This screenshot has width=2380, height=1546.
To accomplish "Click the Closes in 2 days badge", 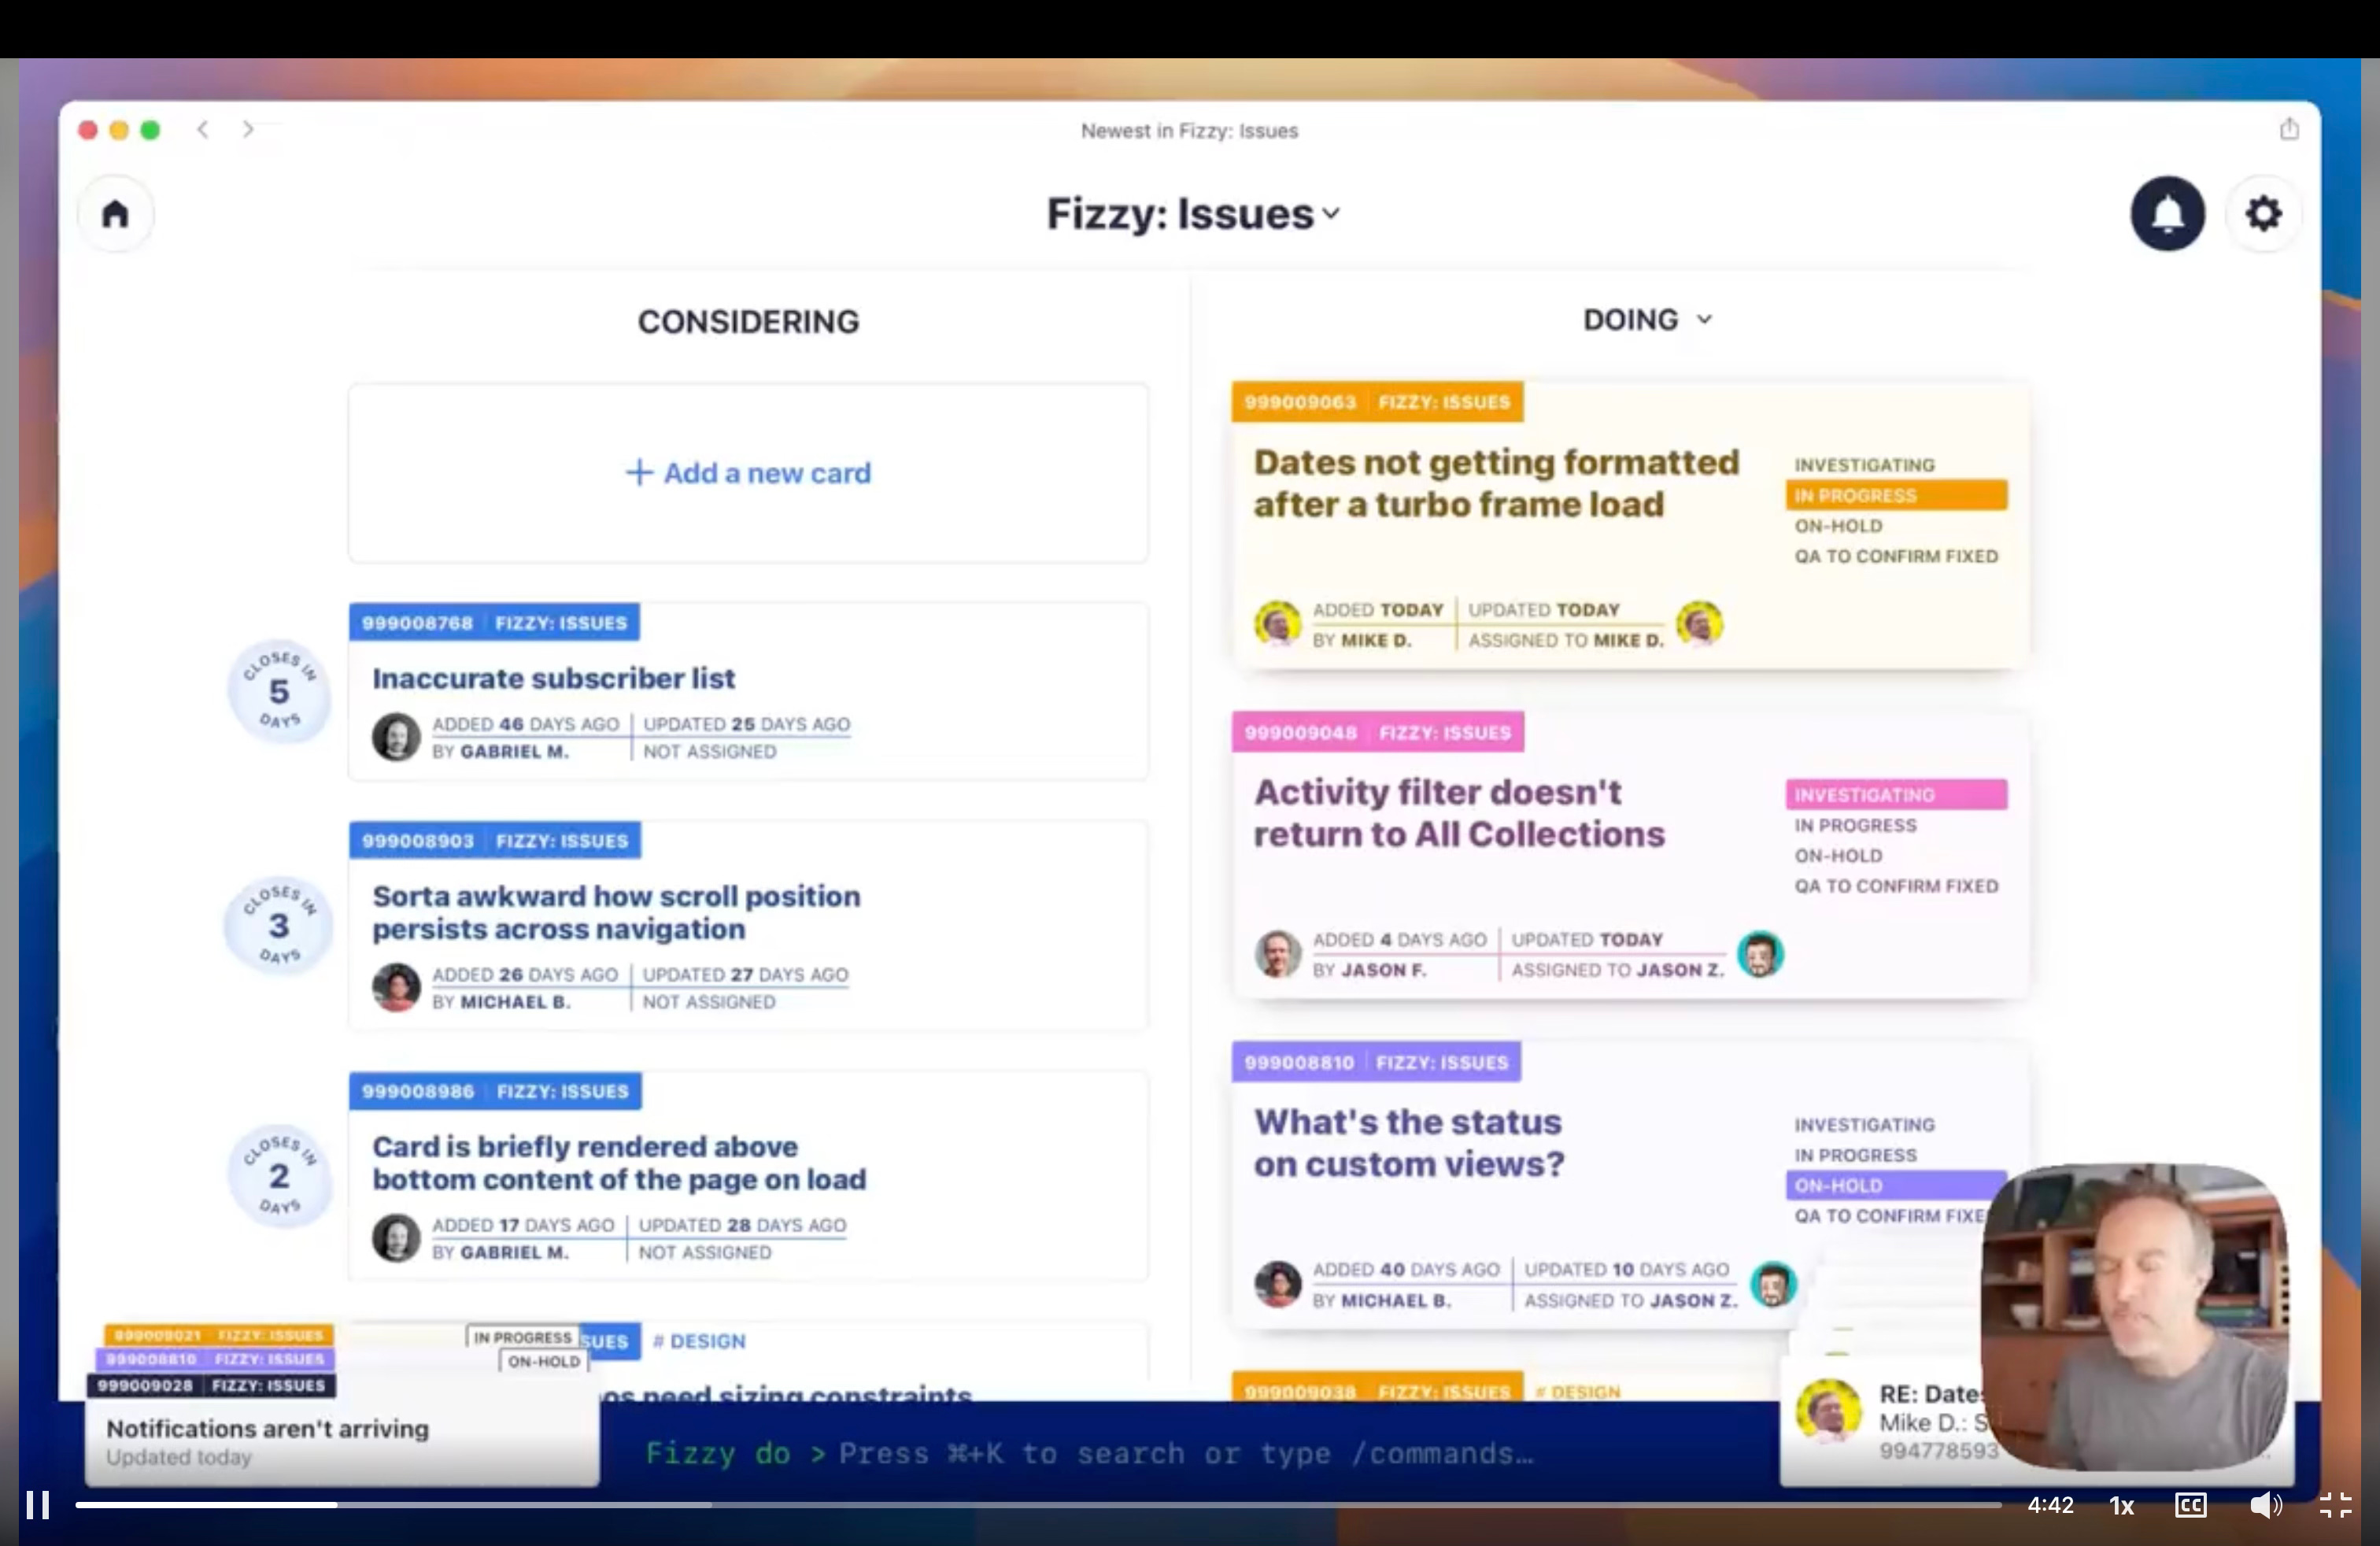I will [x=279, y=1175].
